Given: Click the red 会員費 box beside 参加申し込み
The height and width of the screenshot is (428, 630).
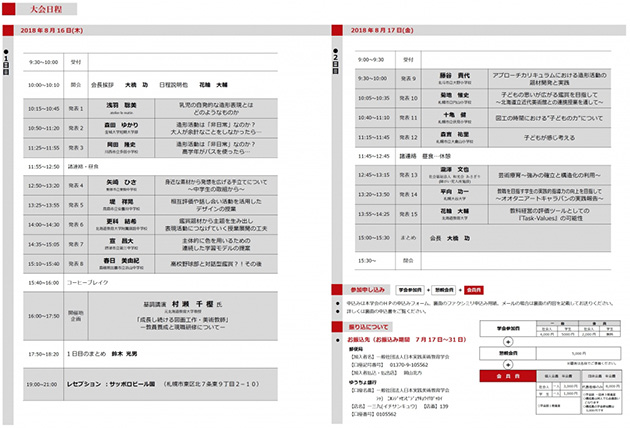Looking at the screenshot, I should pos(474,290).
